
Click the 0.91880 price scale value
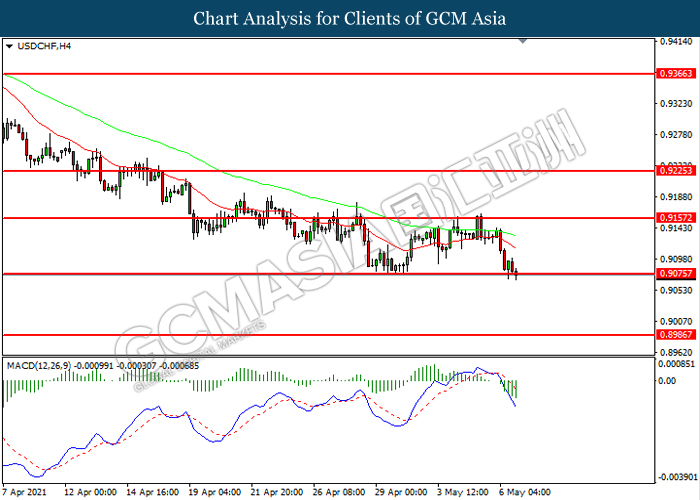[676, 197]
